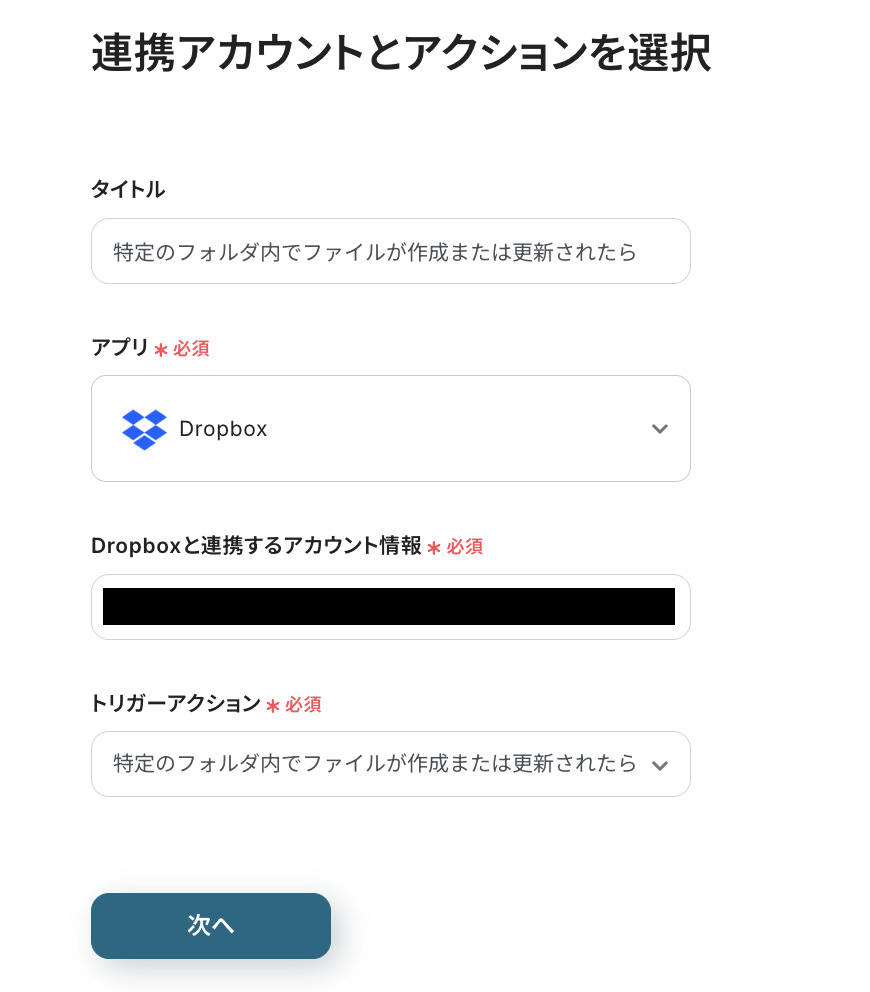
Task: Focus the タイトル text input field
Action: (x=390, y=252)
